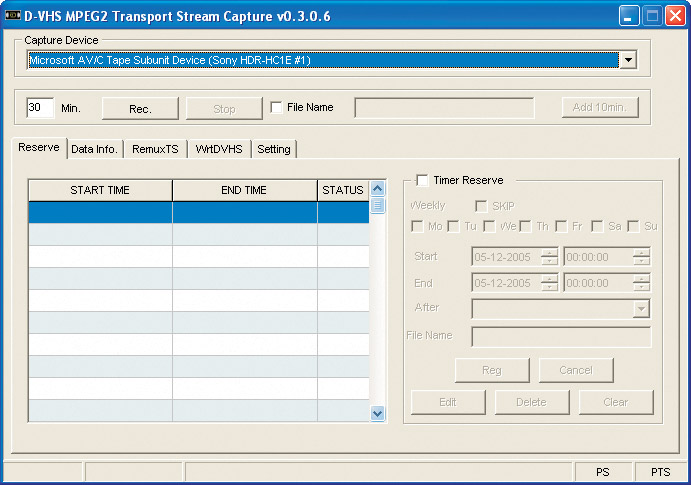Switch to the Data Info. tab

pyautogui.click(x=95, y=149)
